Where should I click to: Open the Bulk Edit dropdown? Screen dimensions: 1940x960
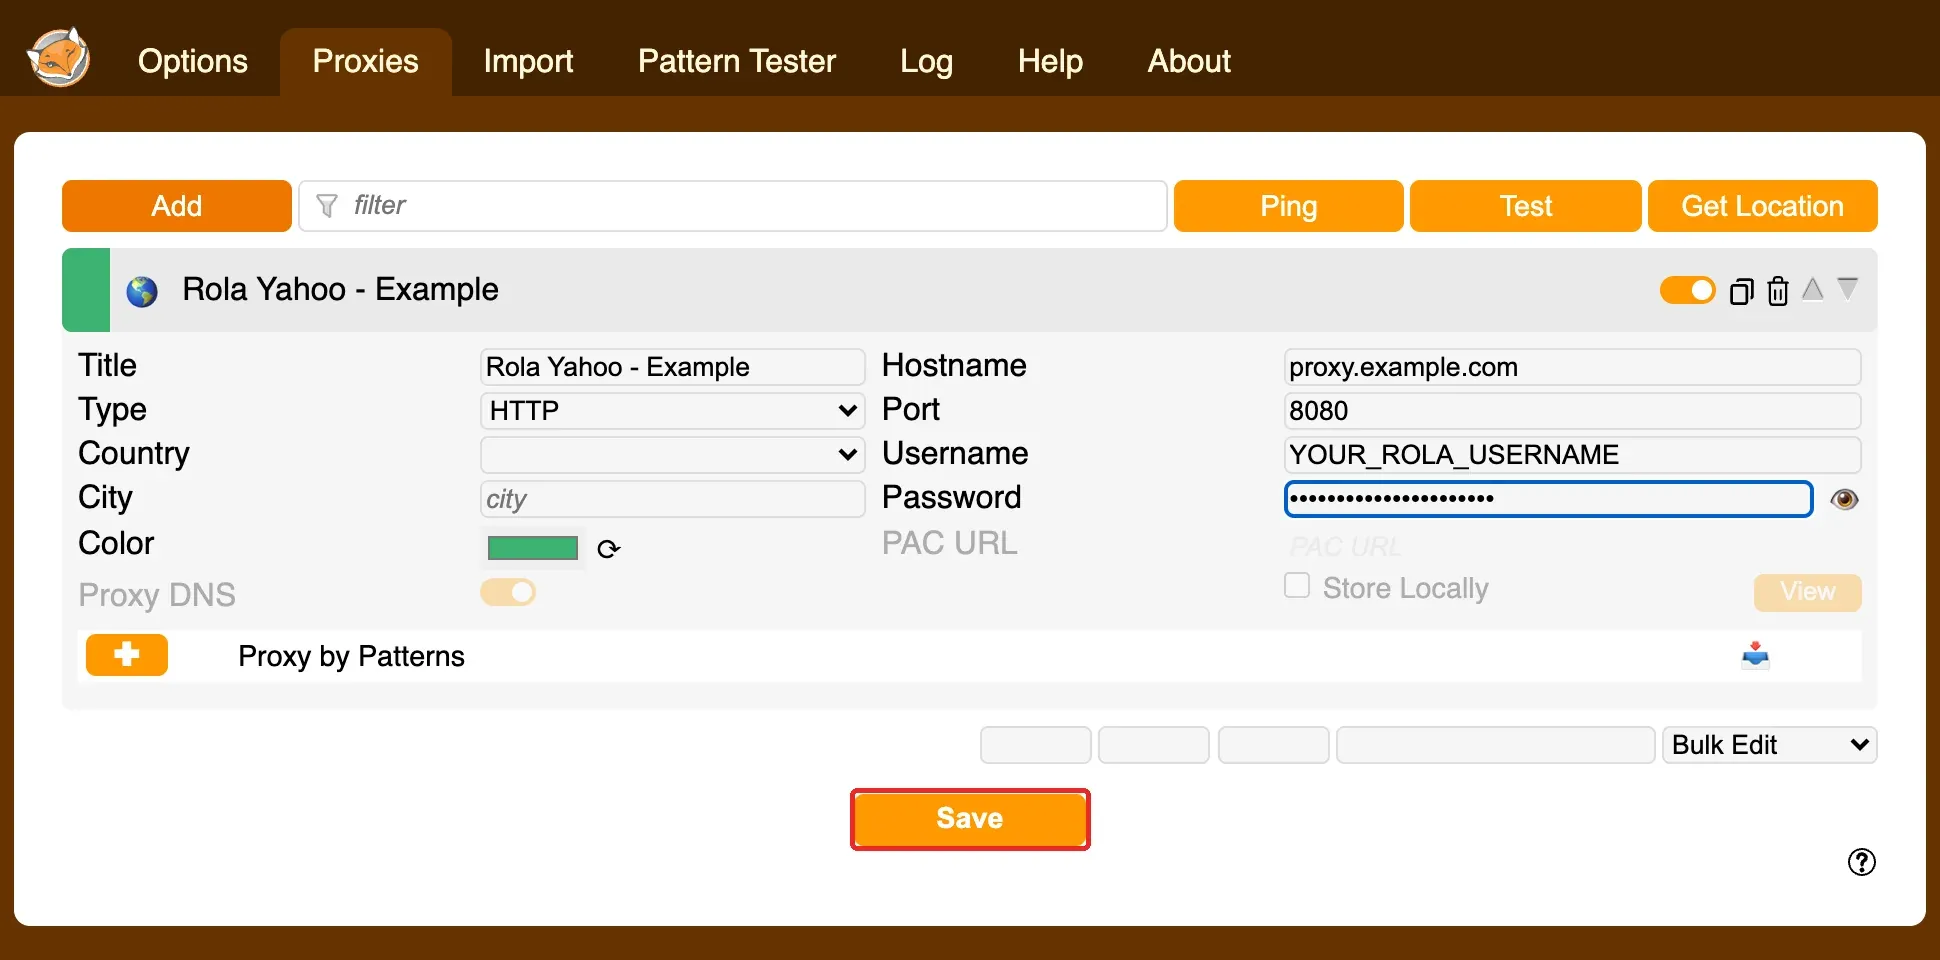click(x=1769, y=745)
